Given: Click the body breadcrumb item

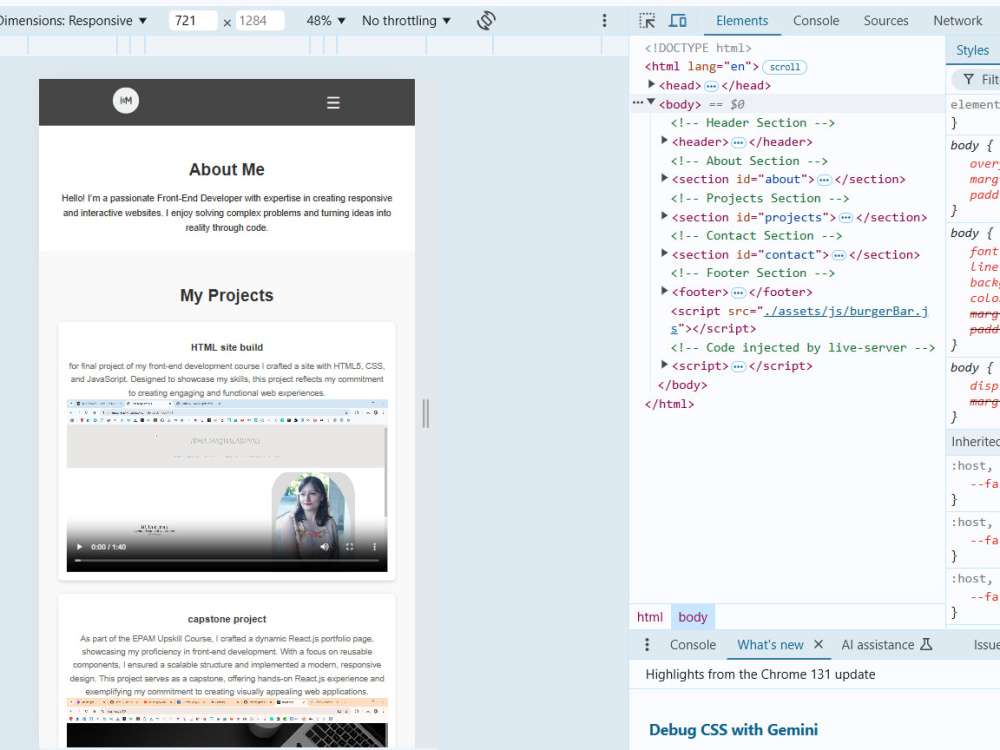Looking at the screenshot, I should coord(693,617).
